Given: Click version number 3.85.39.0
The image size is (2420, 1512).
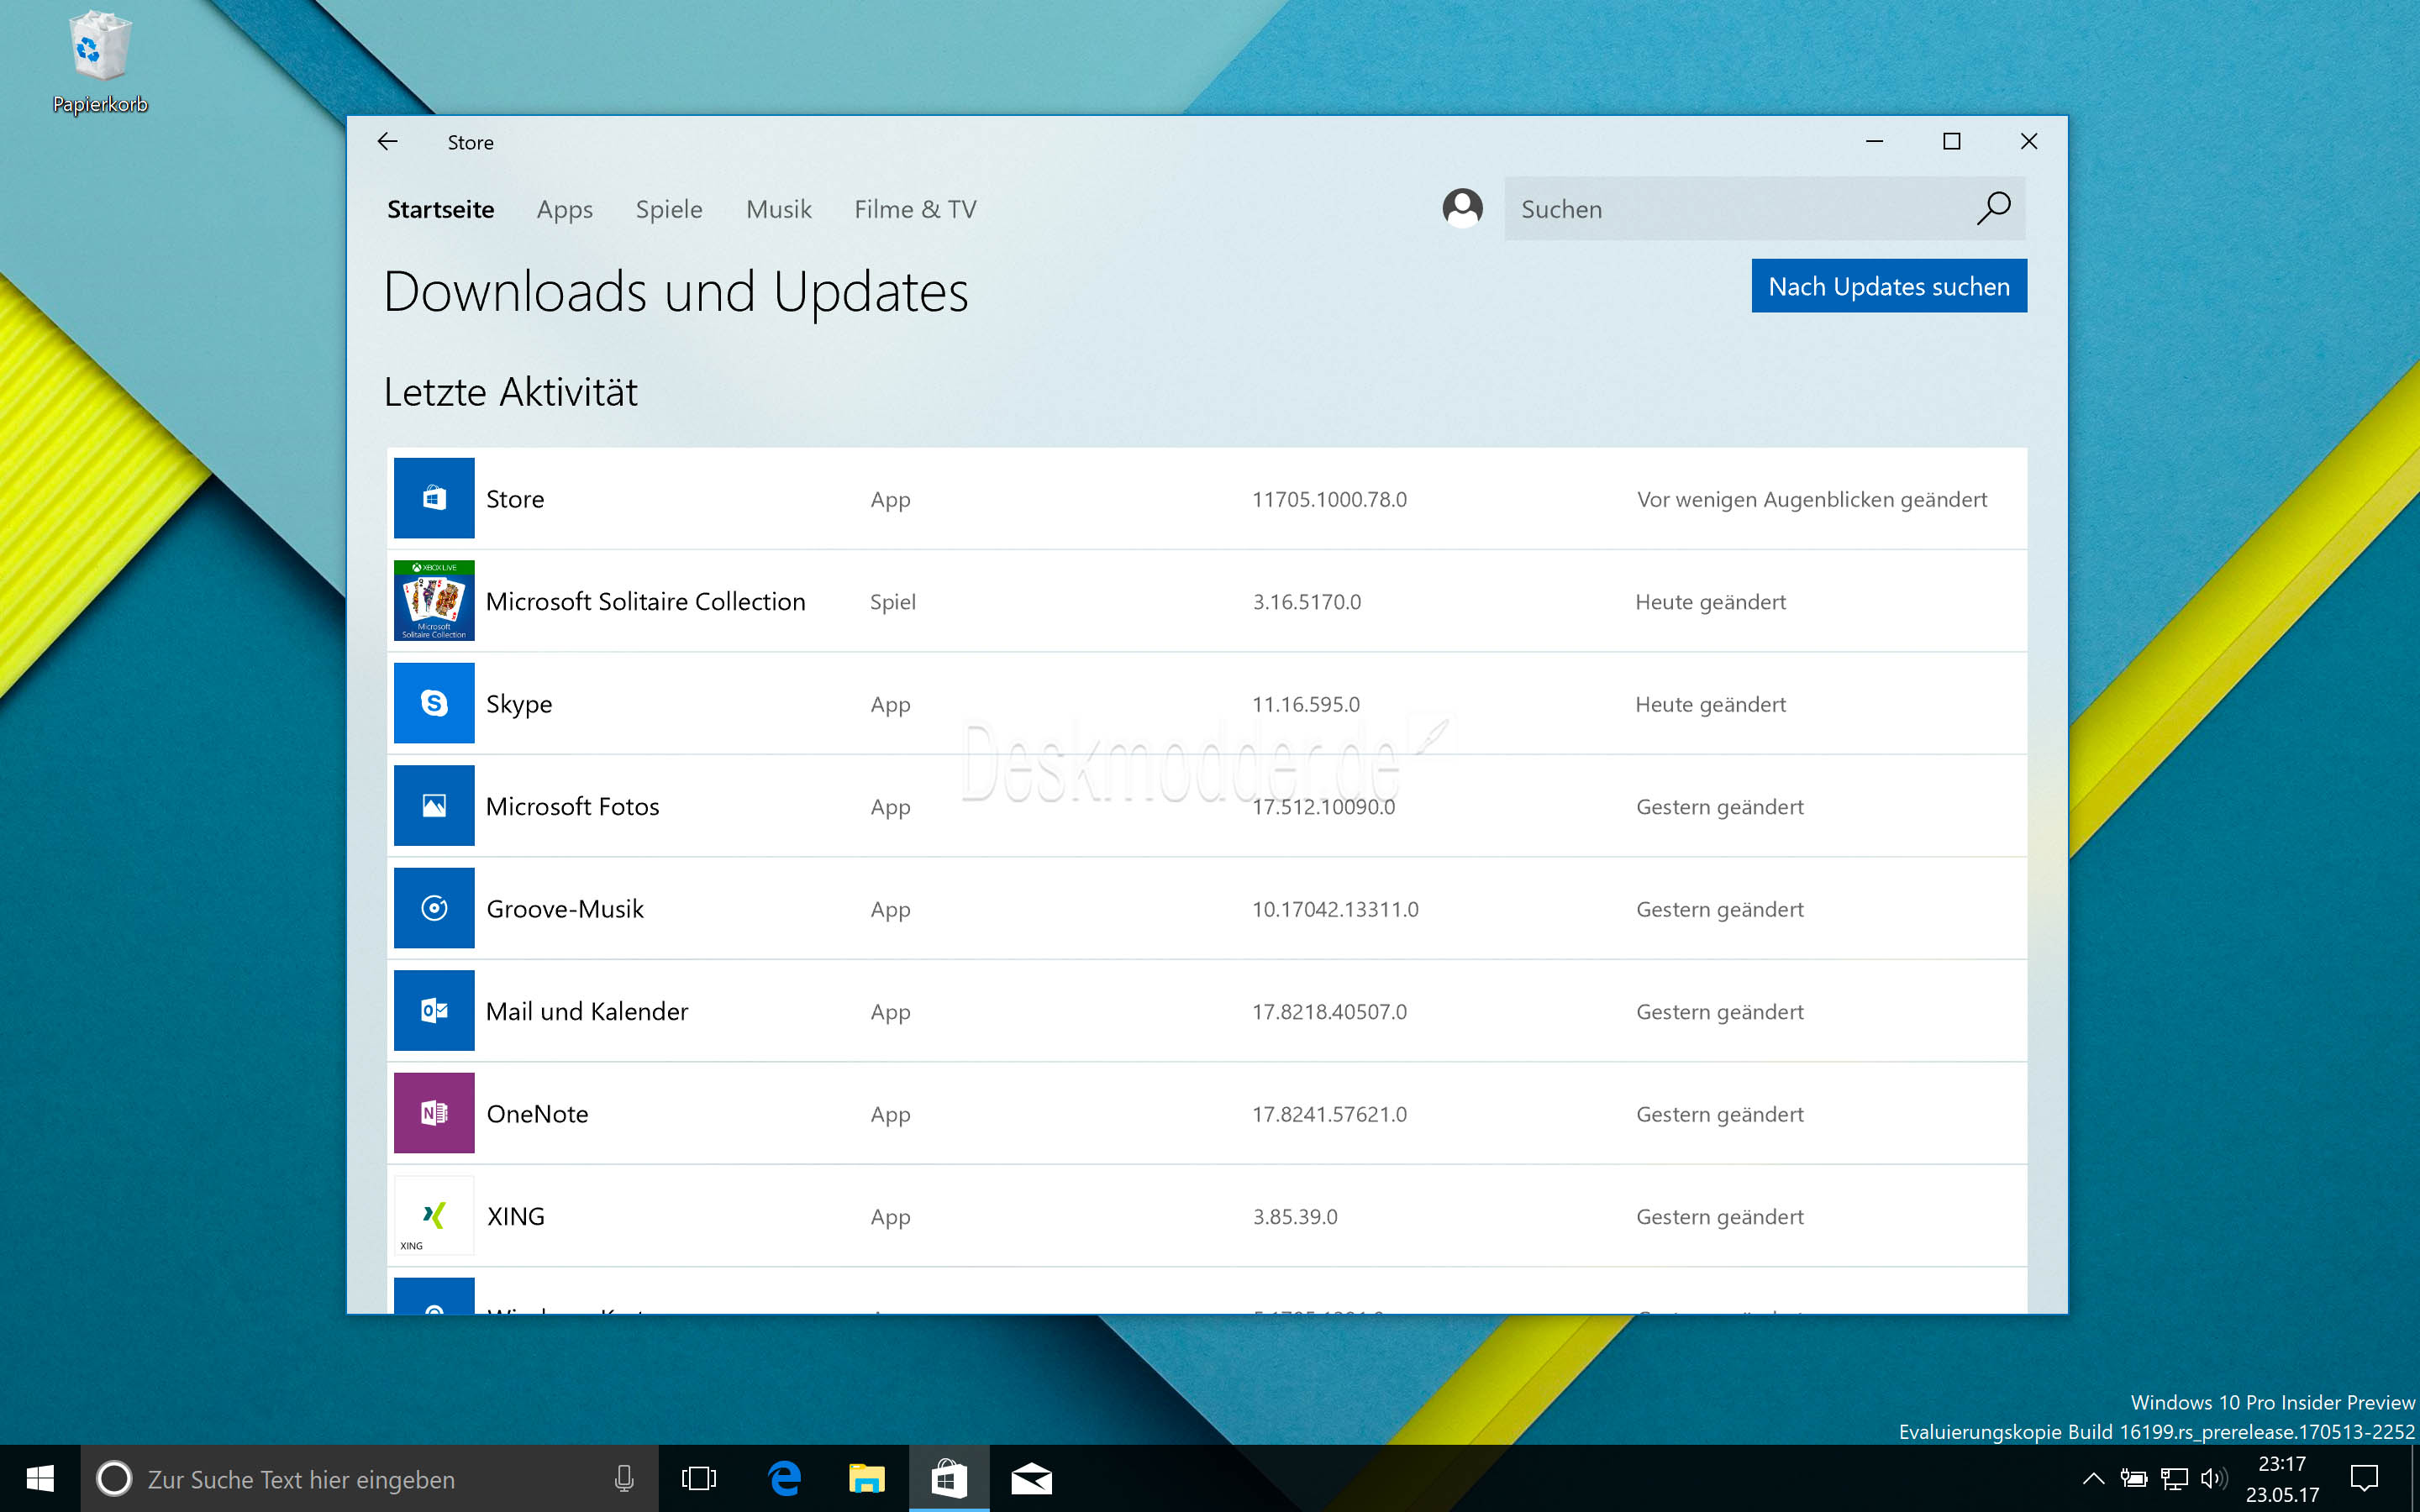Looking at the screenshot, I should pos(1295,1217).
